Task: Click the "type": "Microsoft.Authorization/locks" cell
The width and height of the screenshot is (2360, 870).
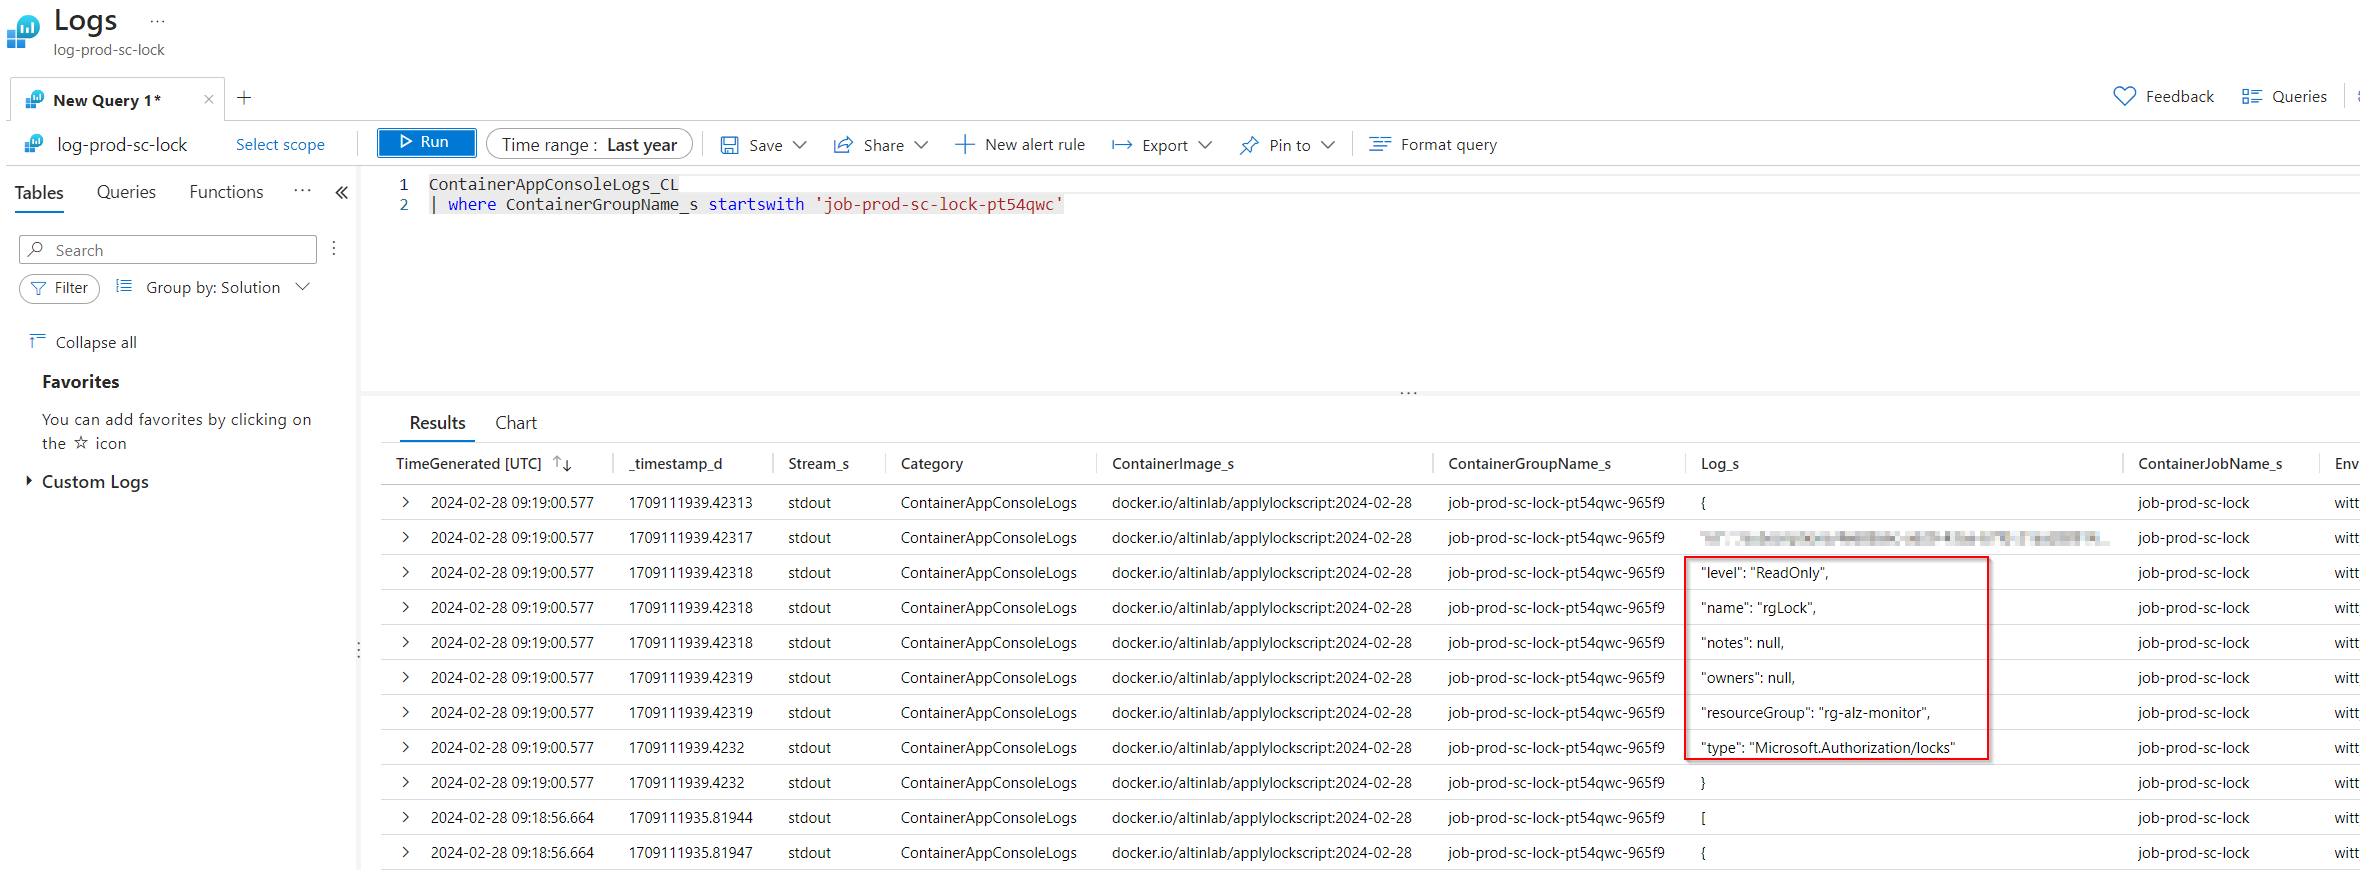Action: (x=1828, y=748)
